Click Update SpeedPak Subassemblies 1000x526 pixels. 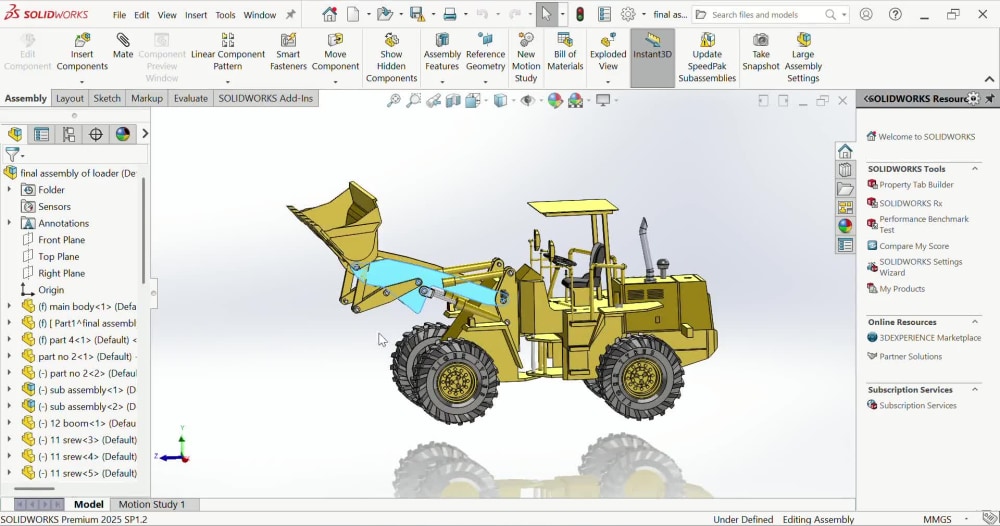[x=707, y=58]
